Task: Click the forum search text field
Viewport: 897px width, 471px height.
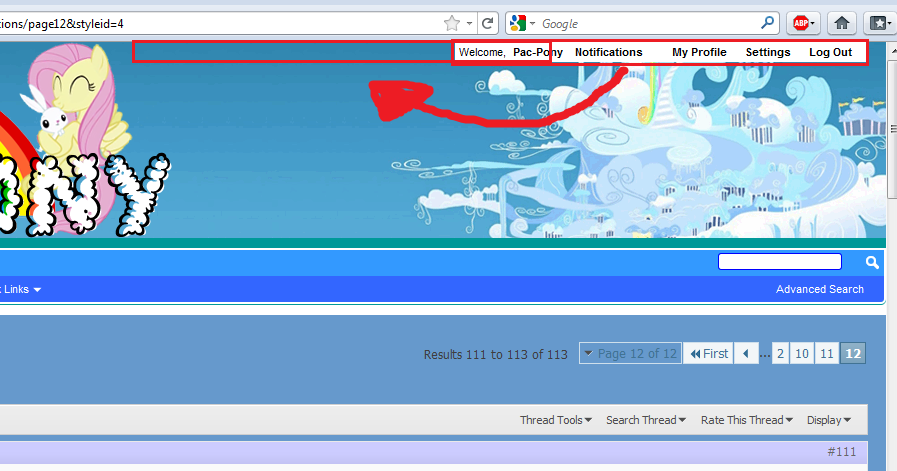Action: click(x=780, y=262)
